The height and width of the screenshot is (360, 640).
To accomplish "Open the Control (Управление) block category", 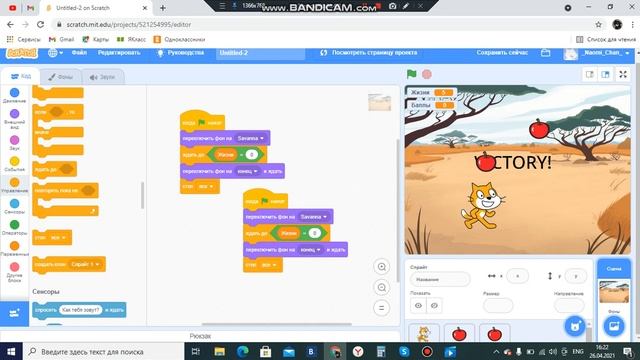I will point(14,185).
